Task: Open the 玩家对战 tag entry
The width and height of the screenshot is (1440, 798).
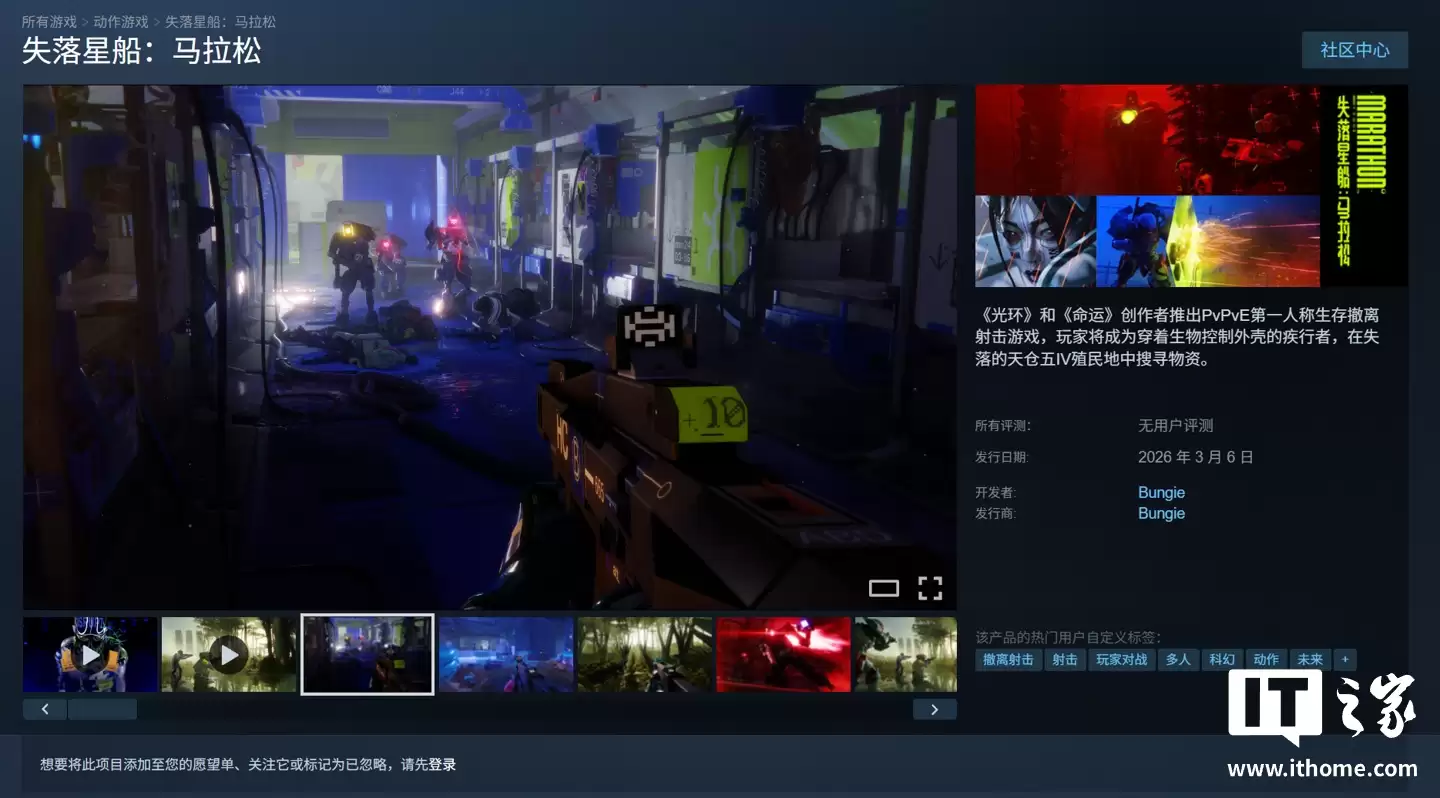Action: click(1121, 660)
